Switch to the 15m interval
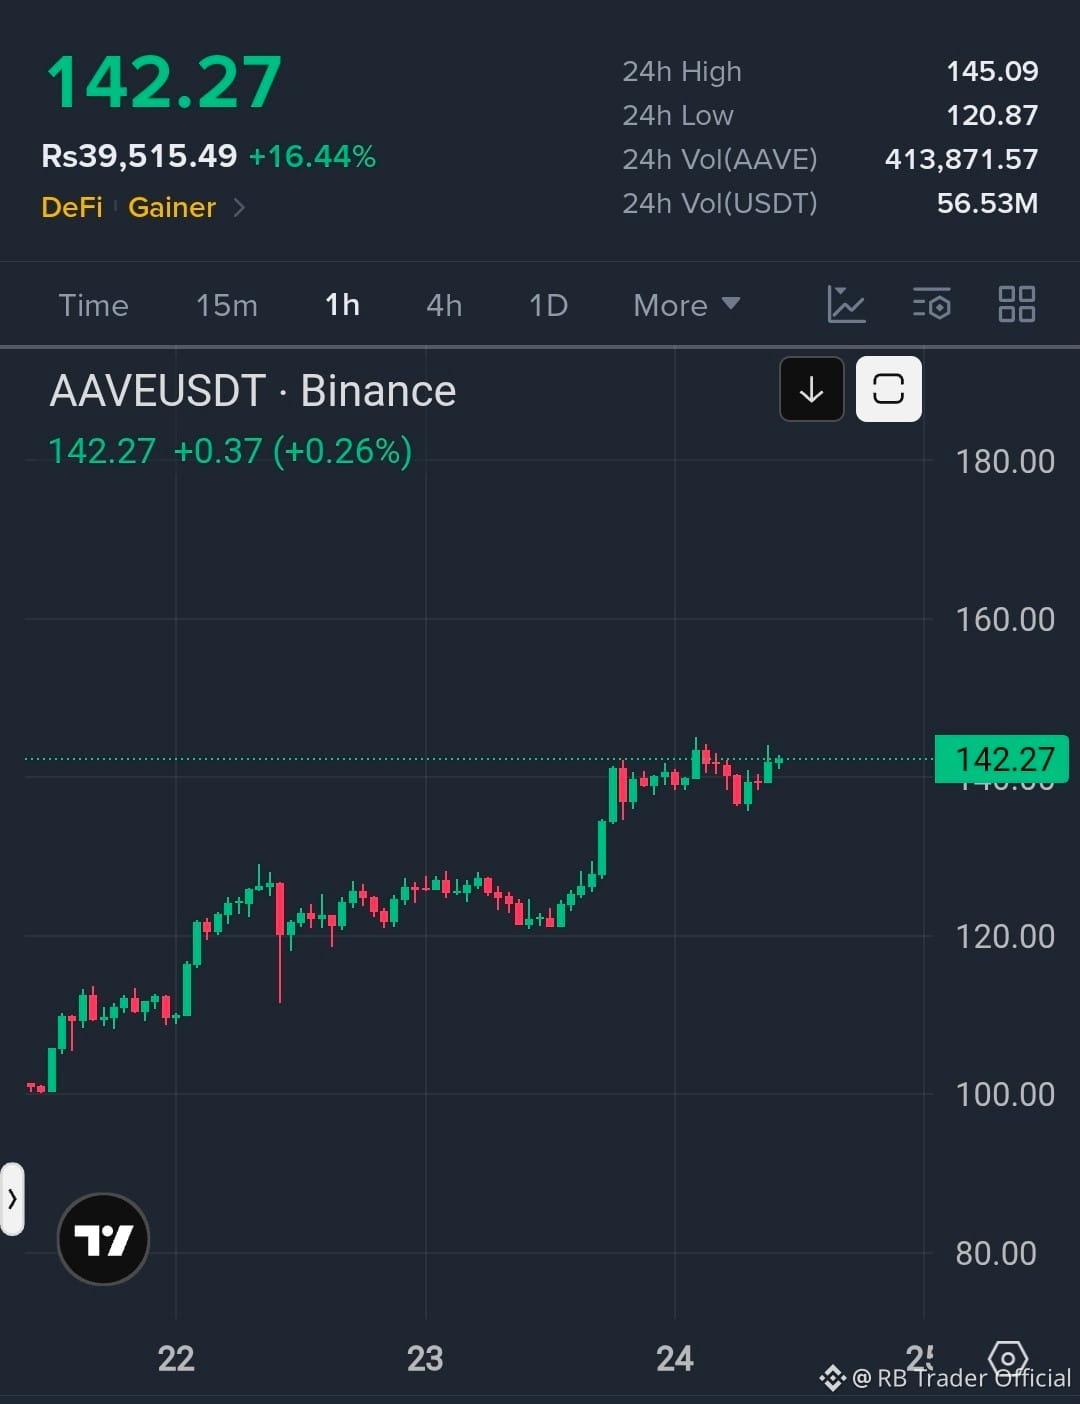The image size is (1080, 1404). (227, 305)
